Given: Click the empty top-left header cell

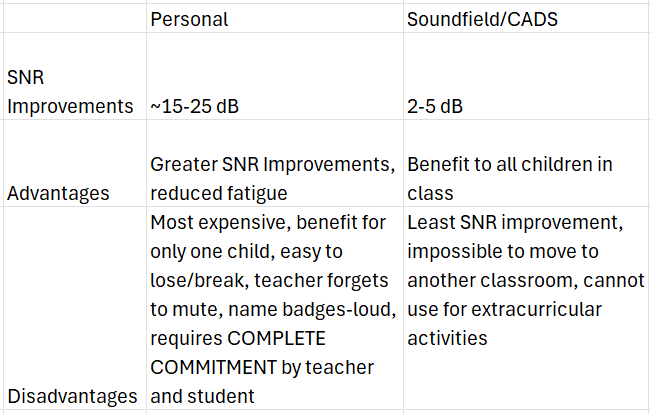Looking at the screenshot, I should coord(75,18).
